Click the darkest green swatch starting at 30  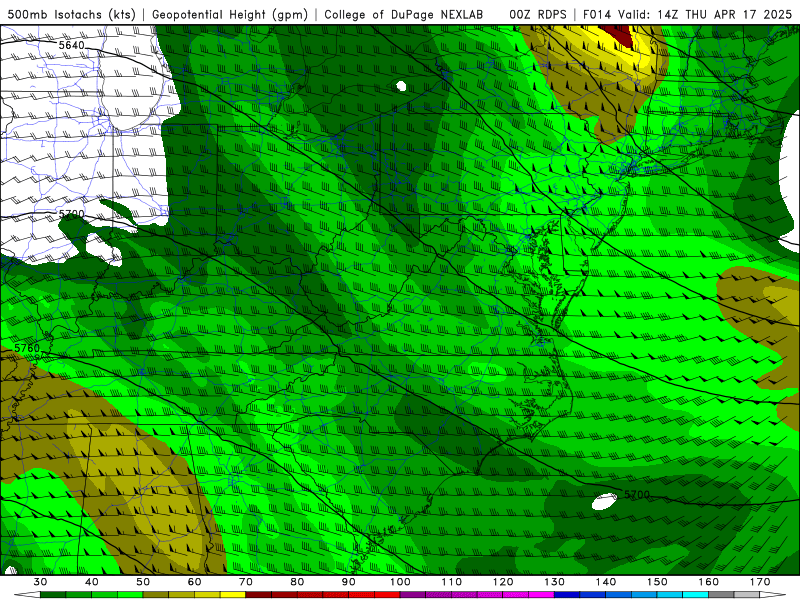click(53, 595)
